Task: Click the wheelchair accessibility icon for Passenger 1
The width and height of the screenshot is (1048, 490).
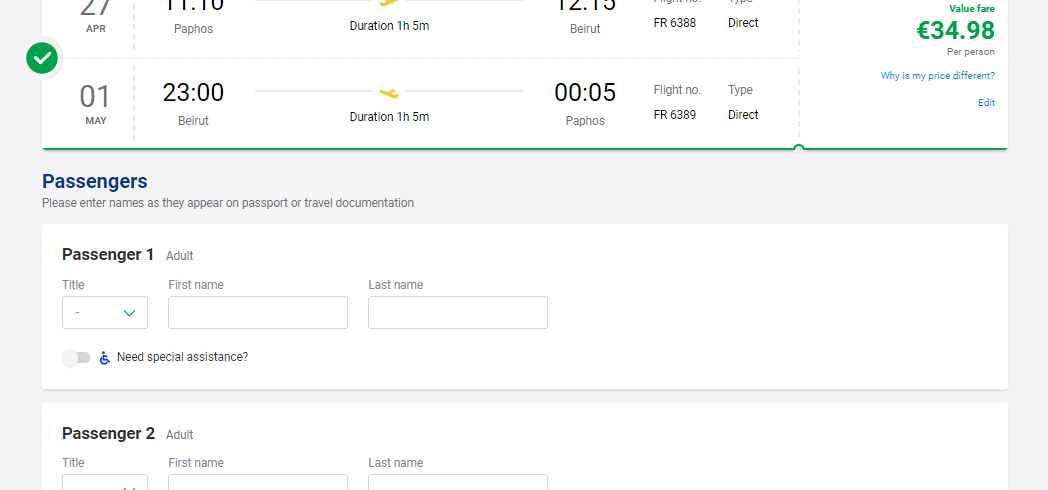Action: click(x=104, y=358)
